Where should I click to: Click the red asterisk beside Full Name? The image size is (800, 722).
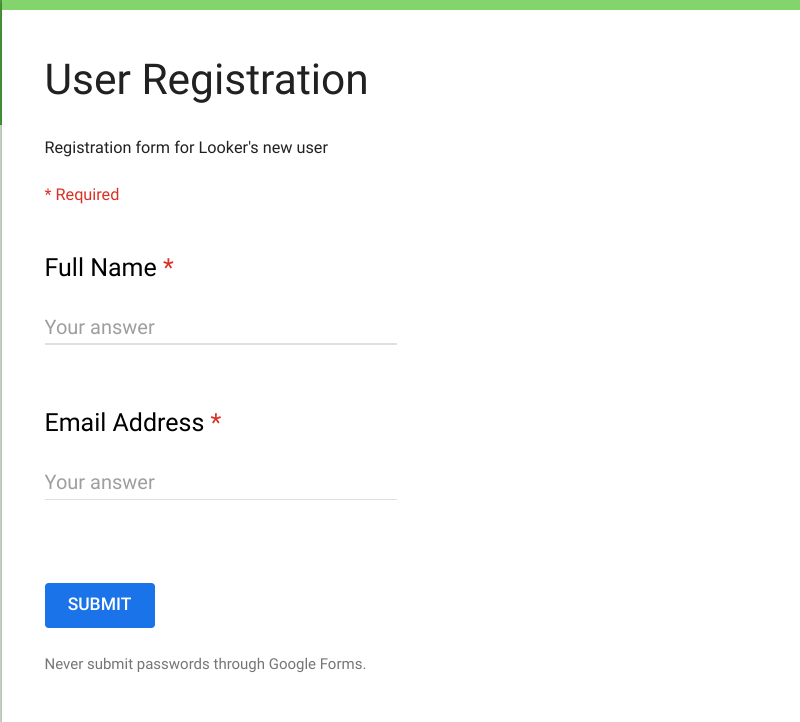[x=169, y=266]
